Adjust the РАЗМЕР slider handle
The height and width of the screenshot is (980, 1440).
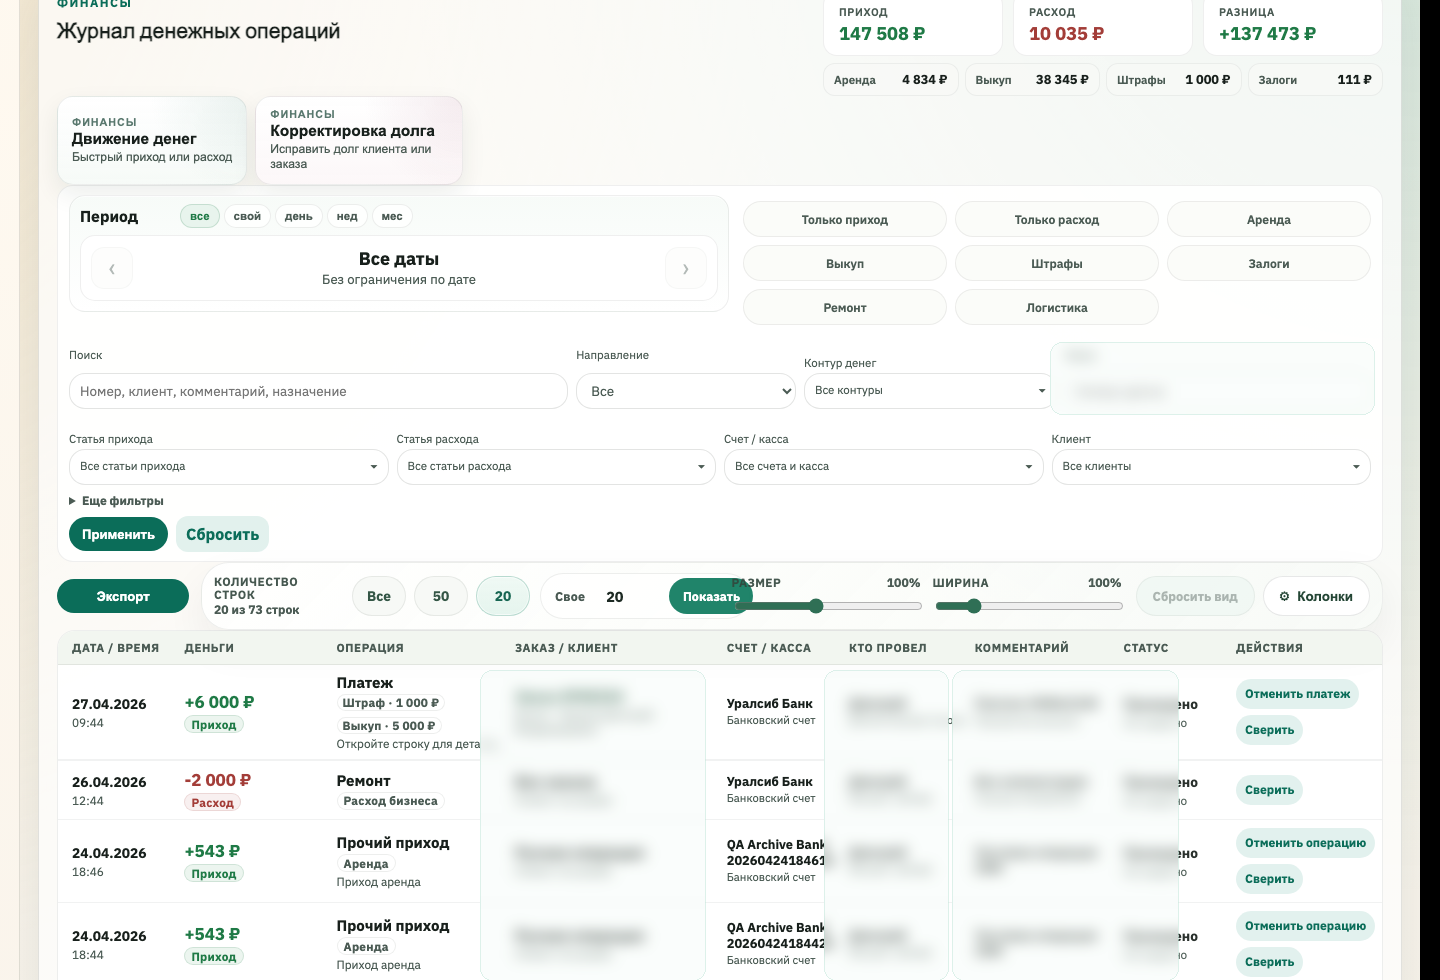click(x=816, y=606)
